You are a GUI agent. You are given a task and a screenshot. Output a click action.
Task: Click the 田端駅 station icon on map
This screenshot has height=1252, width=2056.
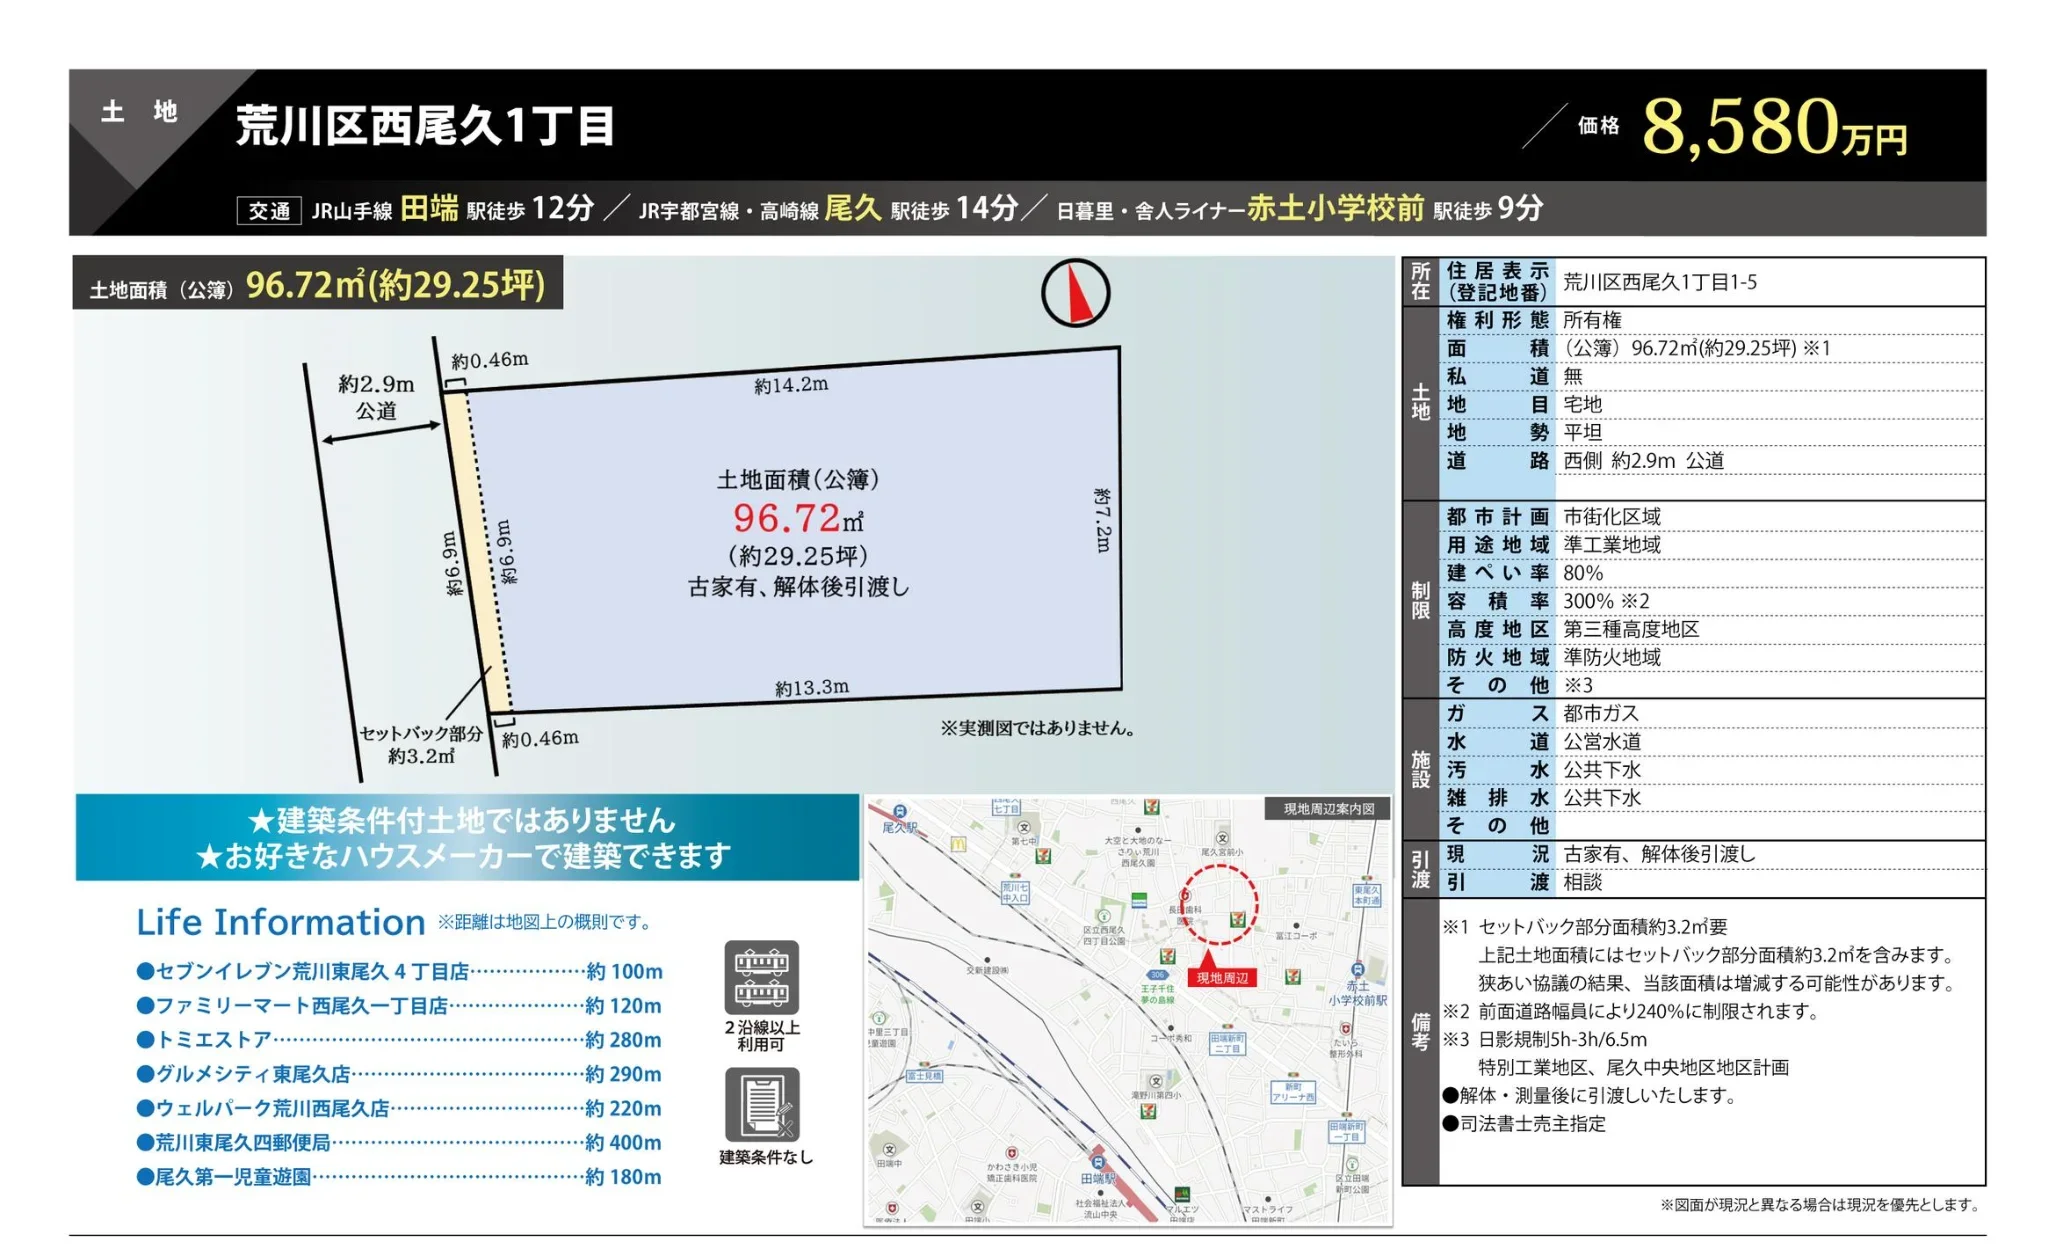[x=1099, y=1163]
